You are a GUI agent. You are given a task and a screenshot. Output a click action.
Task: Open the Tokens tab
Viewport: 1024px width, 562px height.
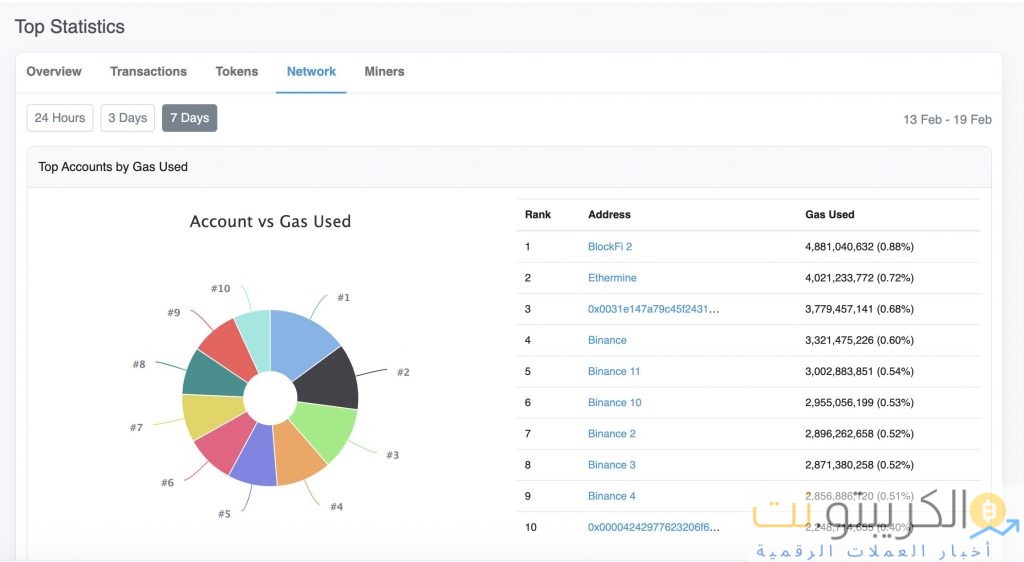tap(237, 72)
